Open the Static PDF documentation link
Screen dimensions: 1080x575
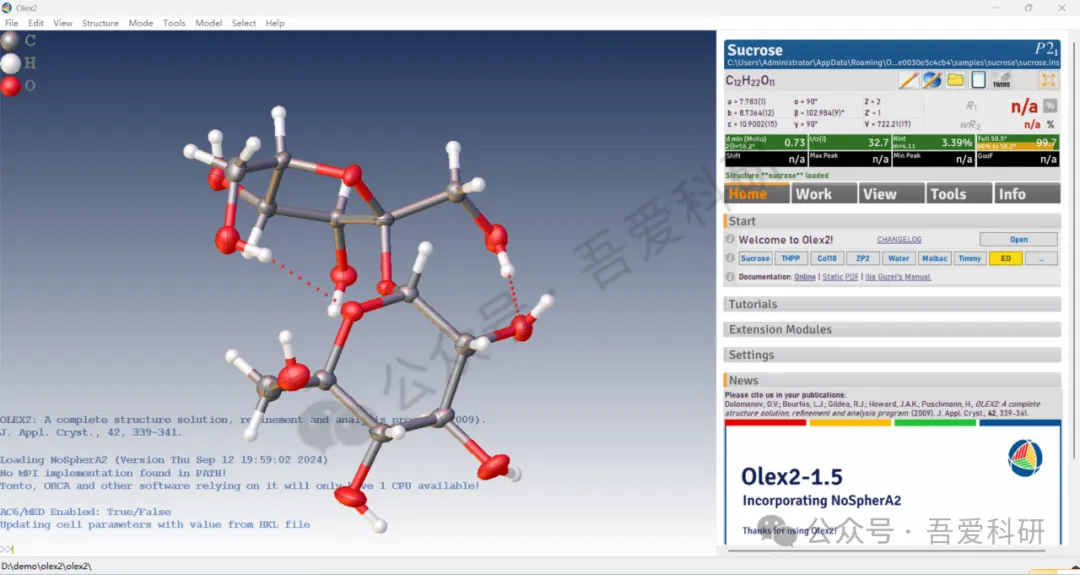[x=840, y=277]
